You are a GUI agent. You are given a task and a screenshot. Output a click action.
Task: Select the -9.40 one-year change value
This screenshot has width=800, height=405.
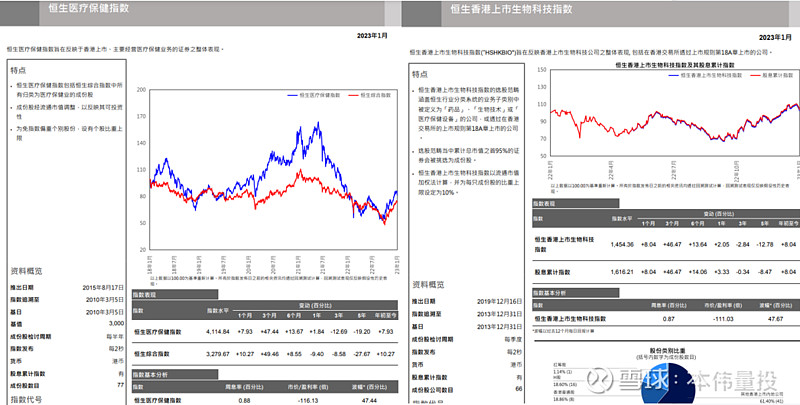(316, 354)
